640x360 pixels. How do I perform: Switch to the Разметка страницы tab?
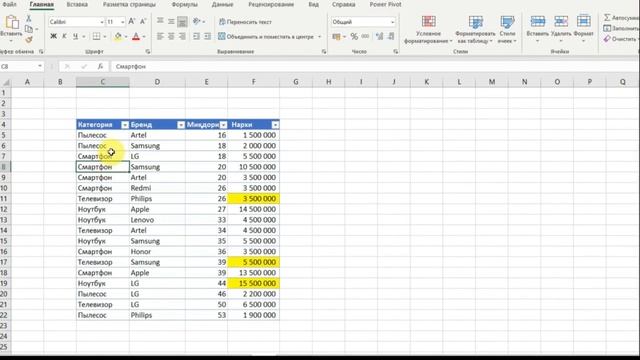129,4
